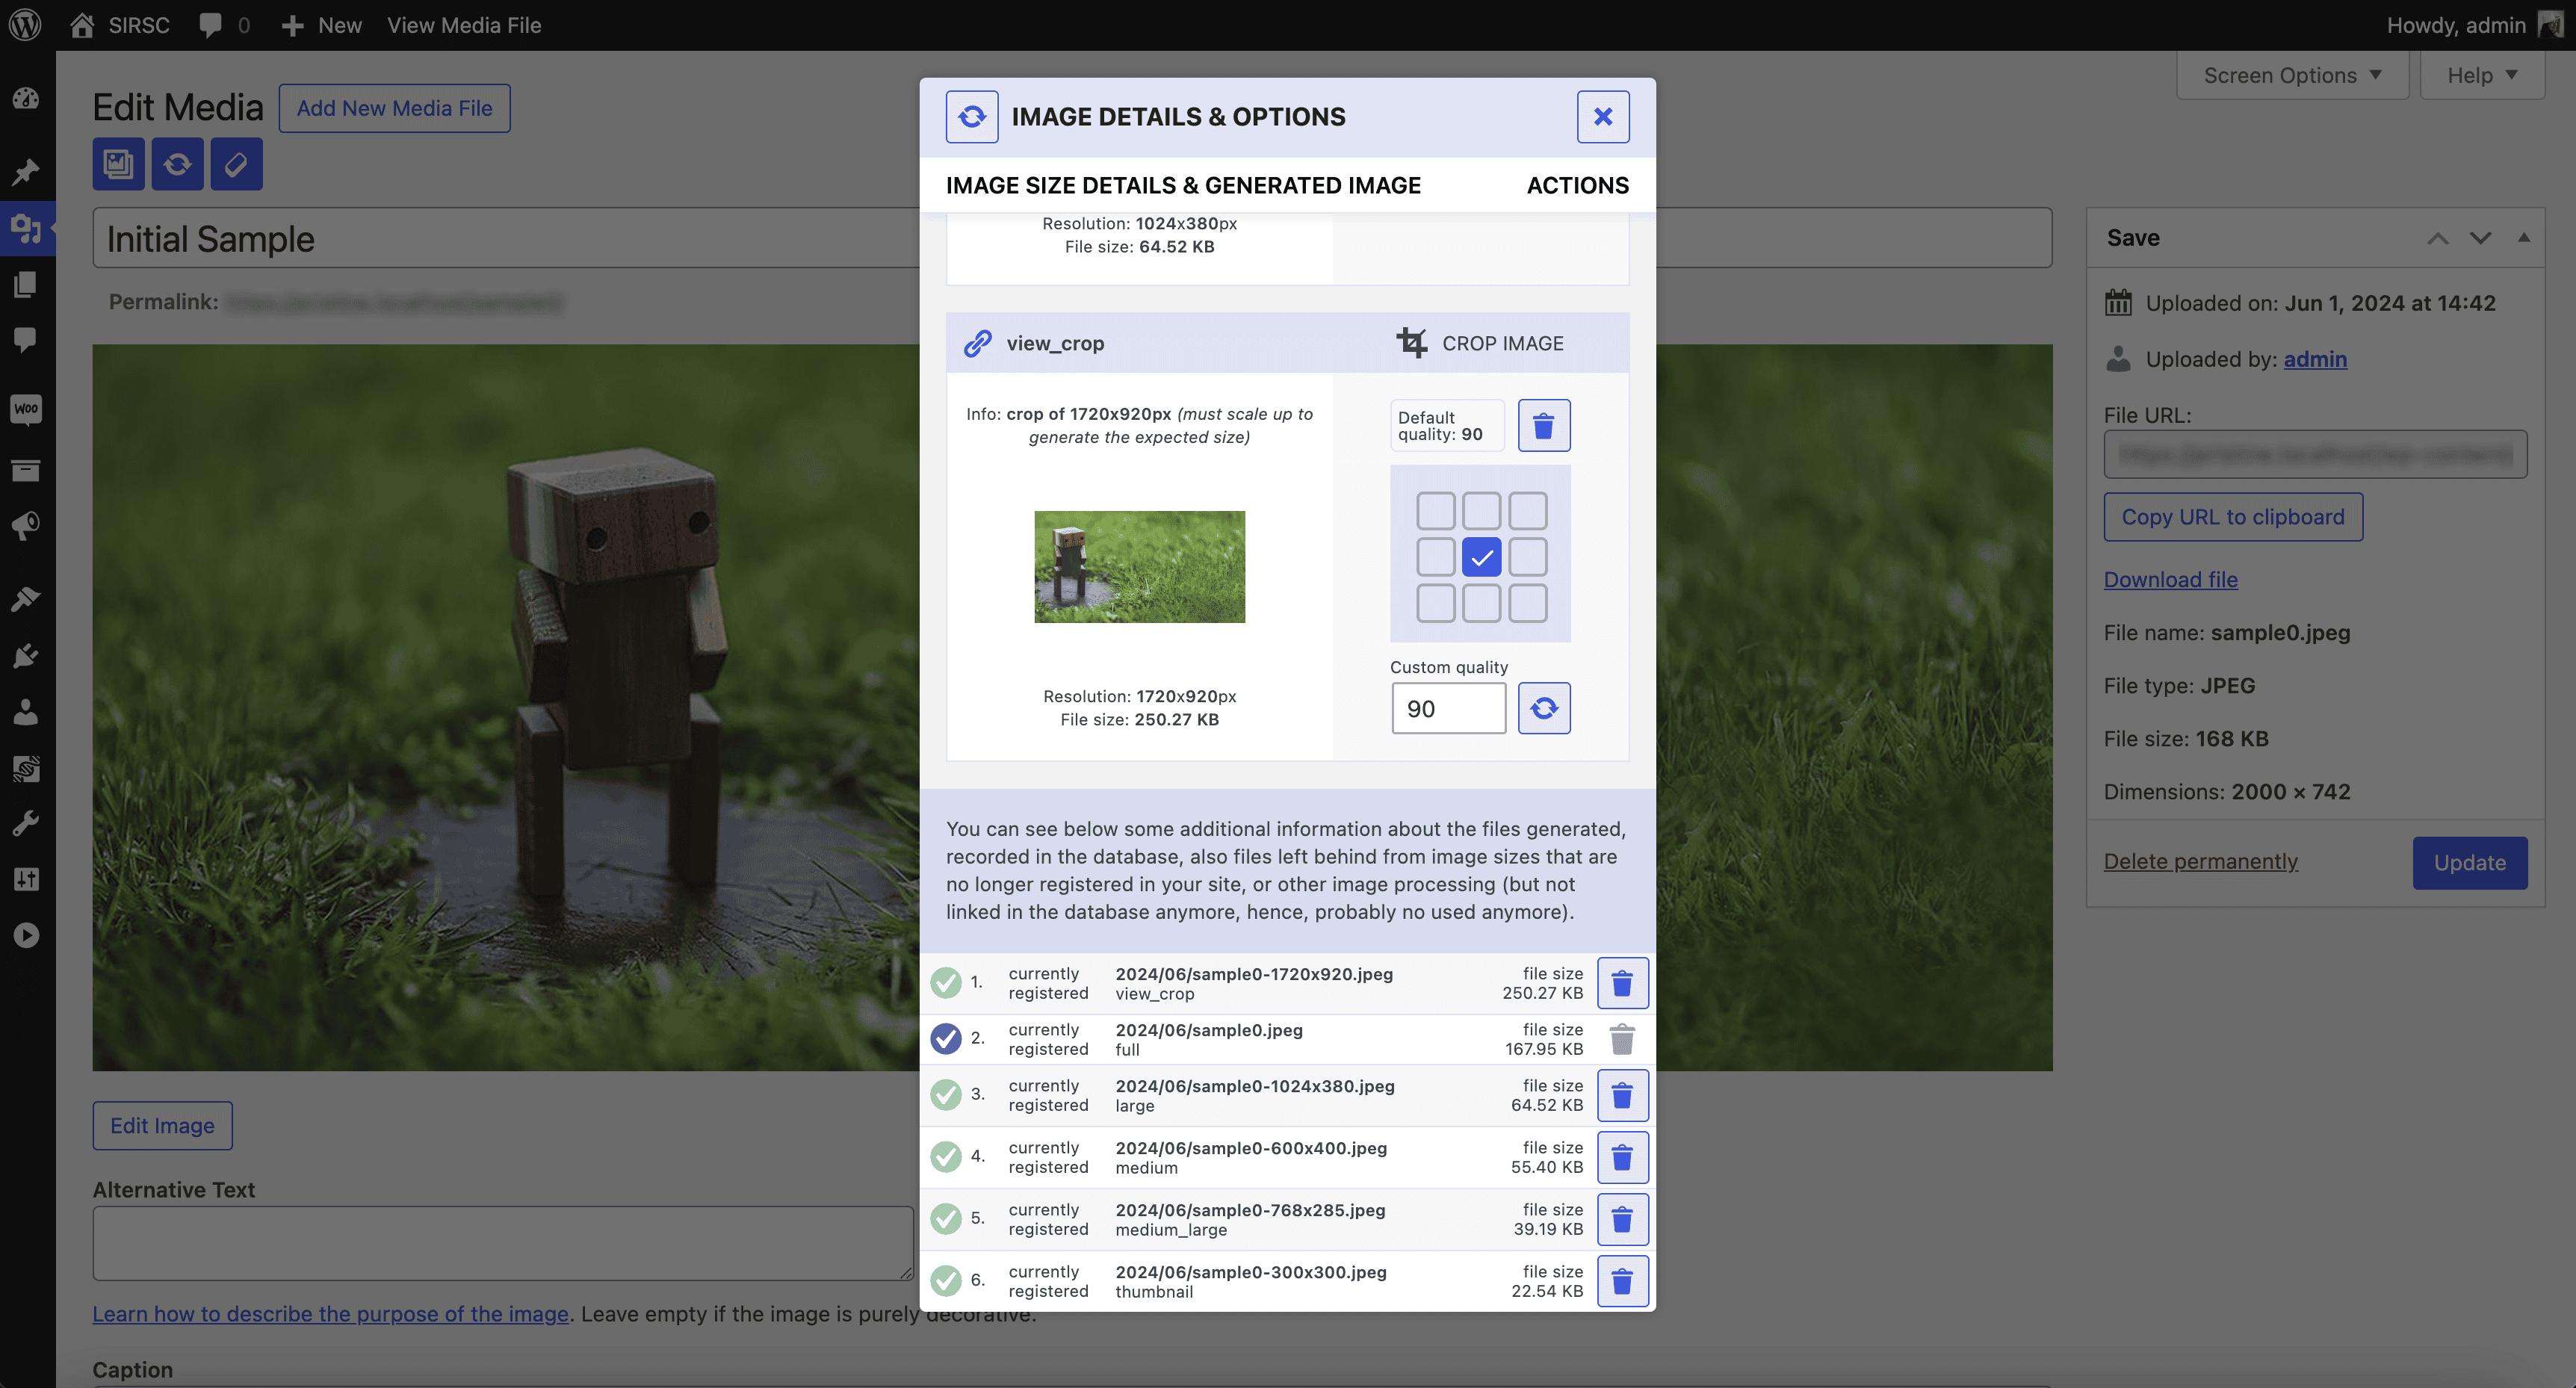Click the File URL field
This screenshot has height=1388, width=2576.
coord(2315,455)
